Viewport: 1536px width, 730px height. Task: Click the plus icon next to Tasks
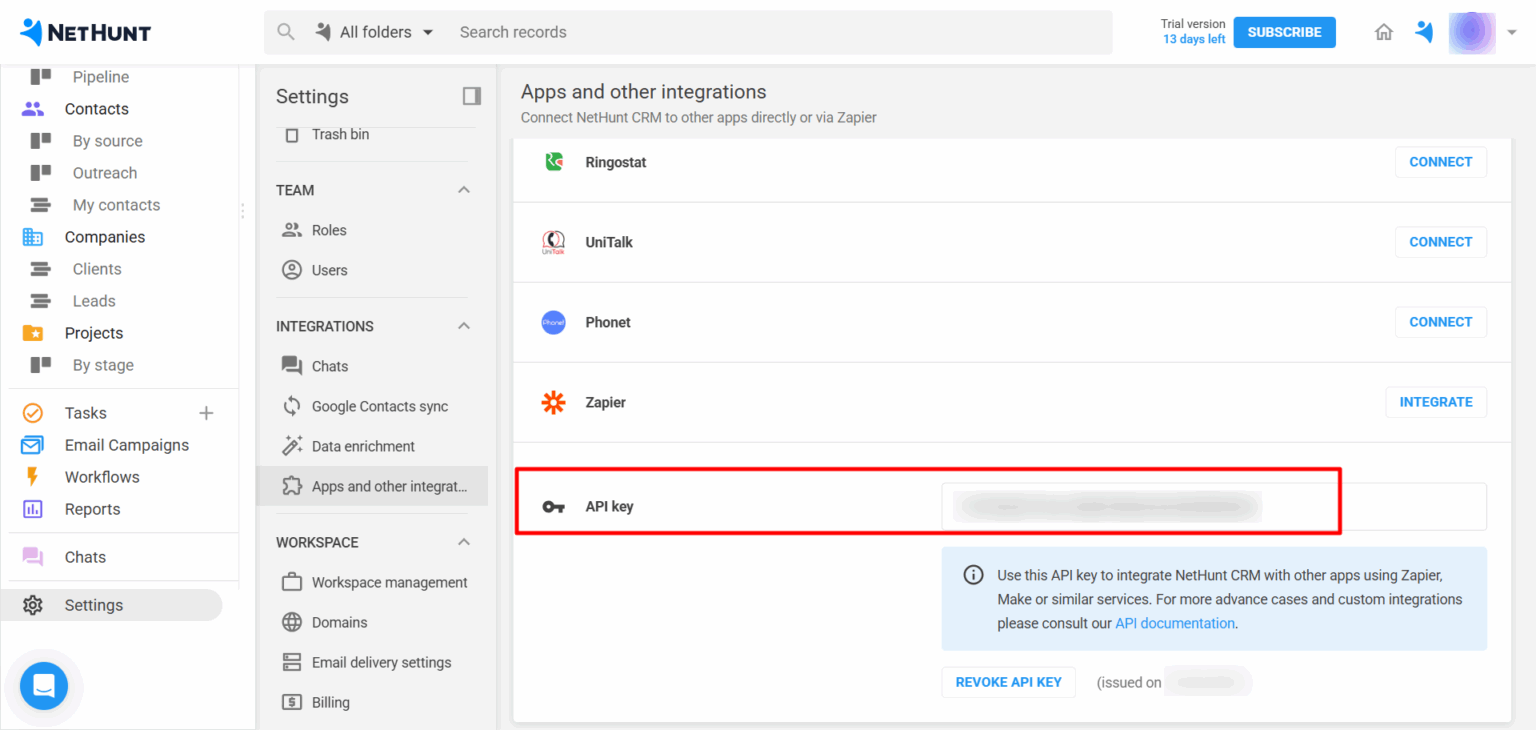(x=207, y=413)
